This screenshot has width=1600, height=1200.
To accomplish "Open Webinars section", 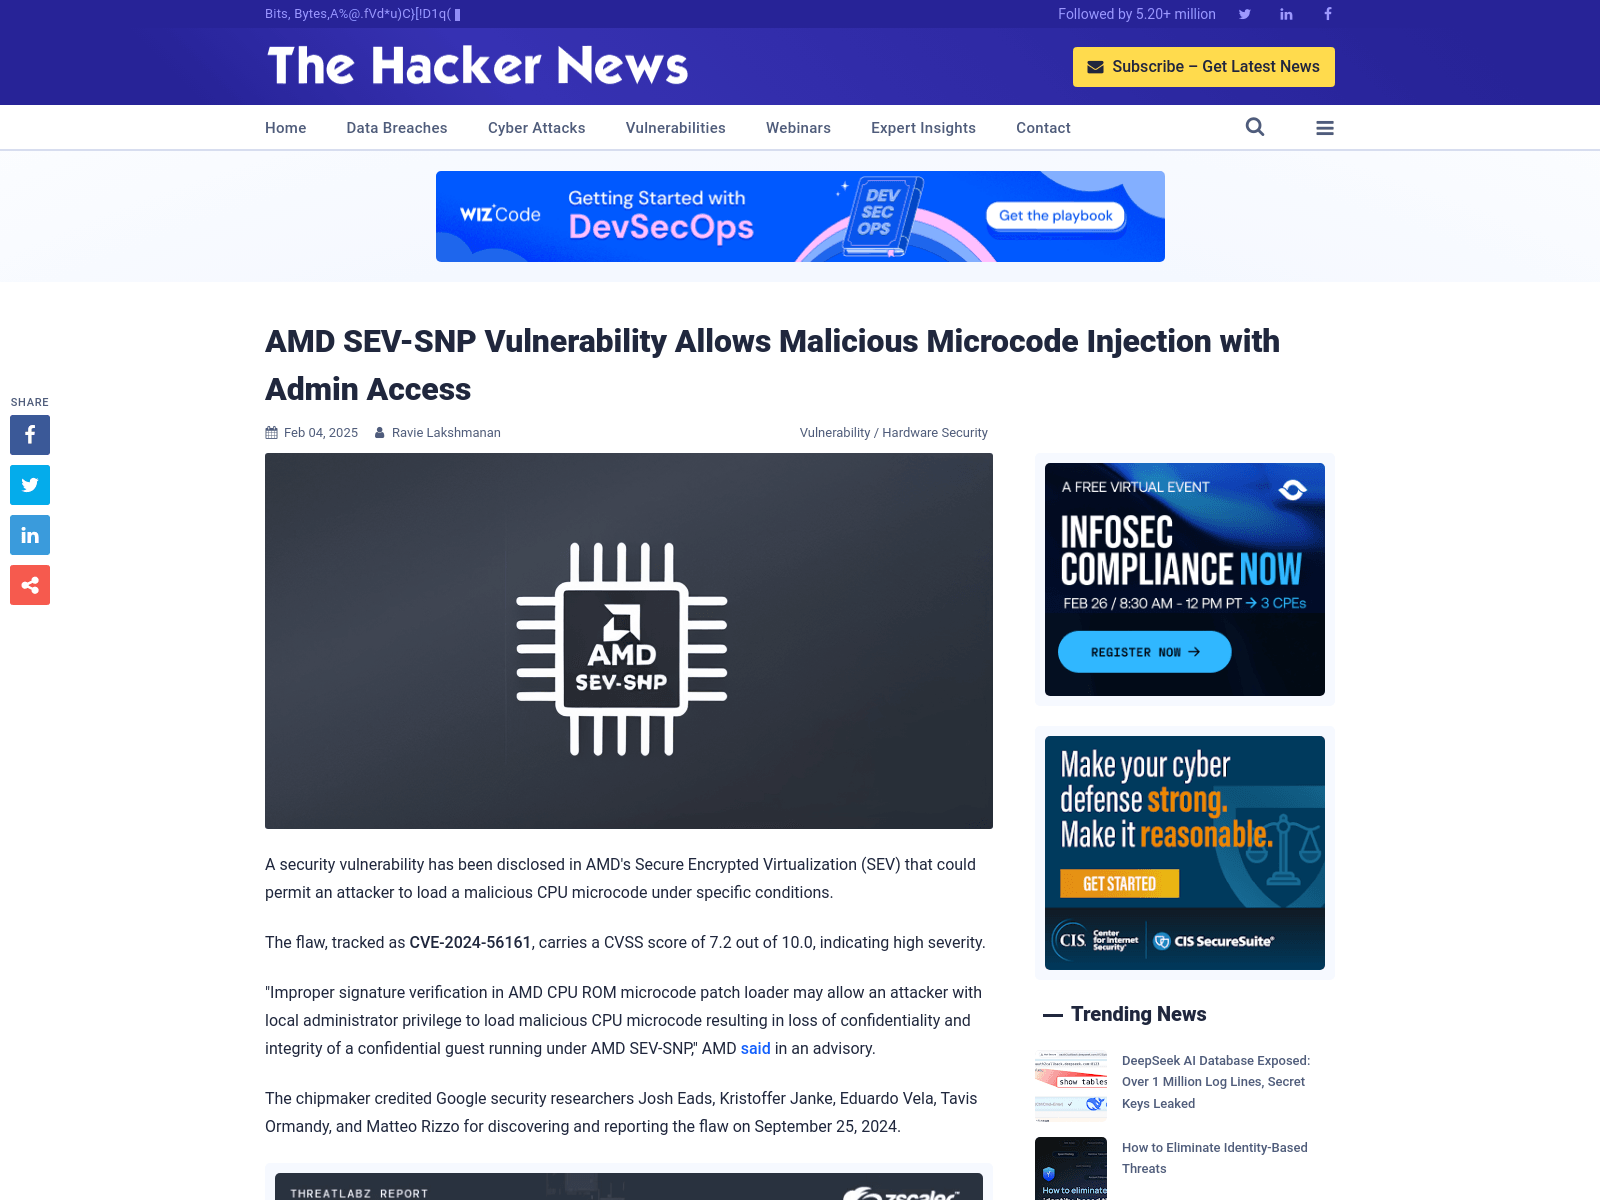I will 798,128.
